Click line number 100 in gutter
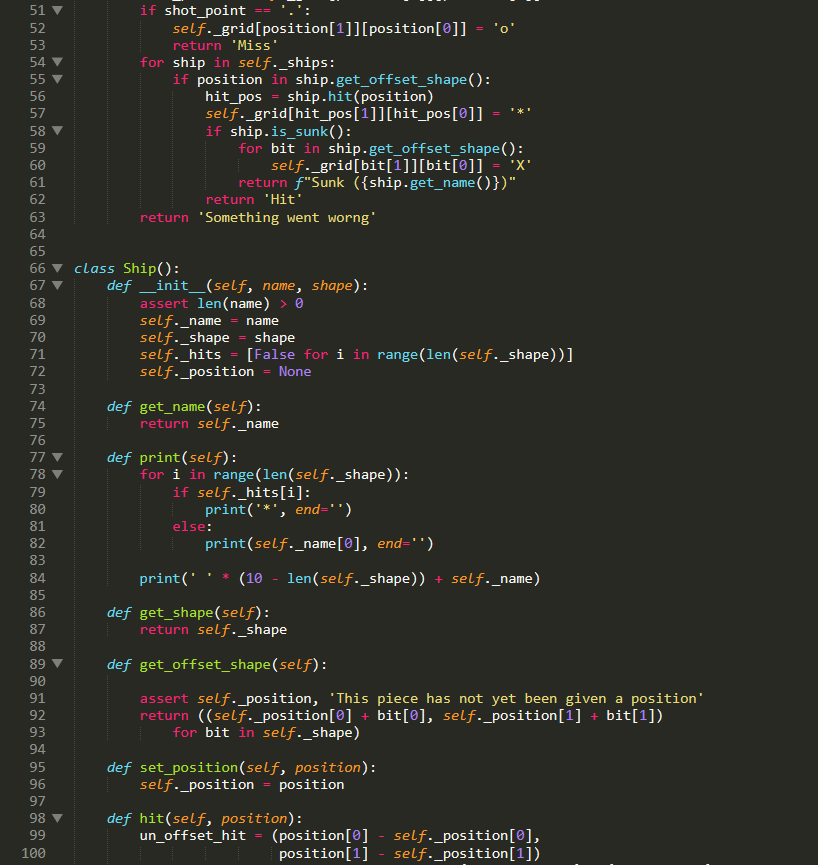This screenshot has height=865, width=818. click(34, 853)
